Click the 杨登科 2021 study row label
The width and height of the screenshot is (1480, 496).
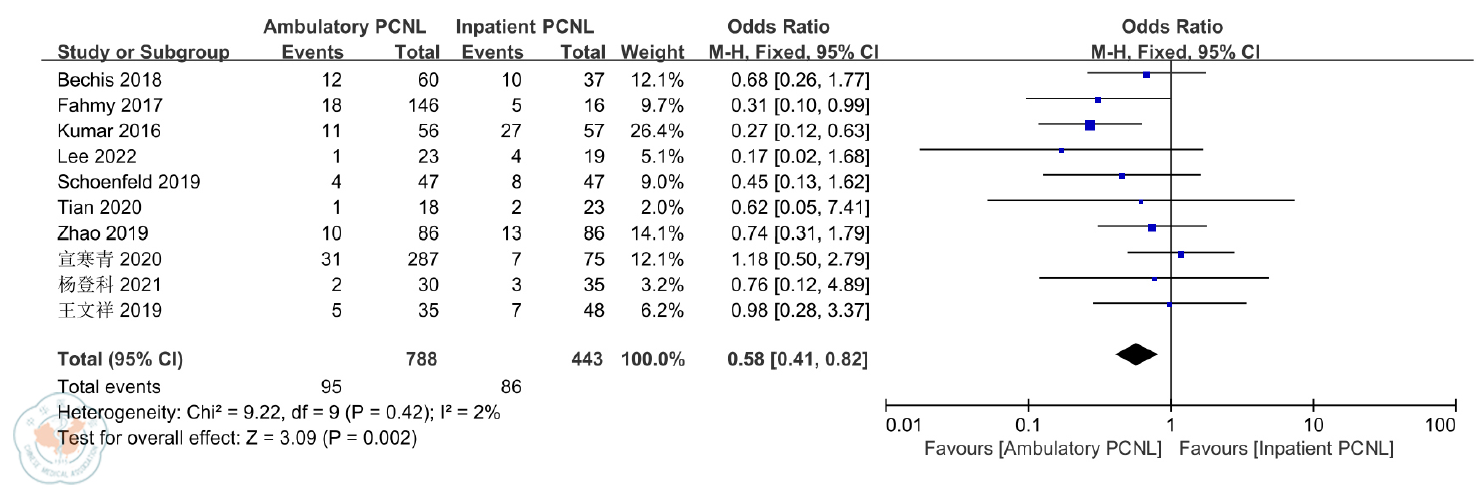[104, 284]
